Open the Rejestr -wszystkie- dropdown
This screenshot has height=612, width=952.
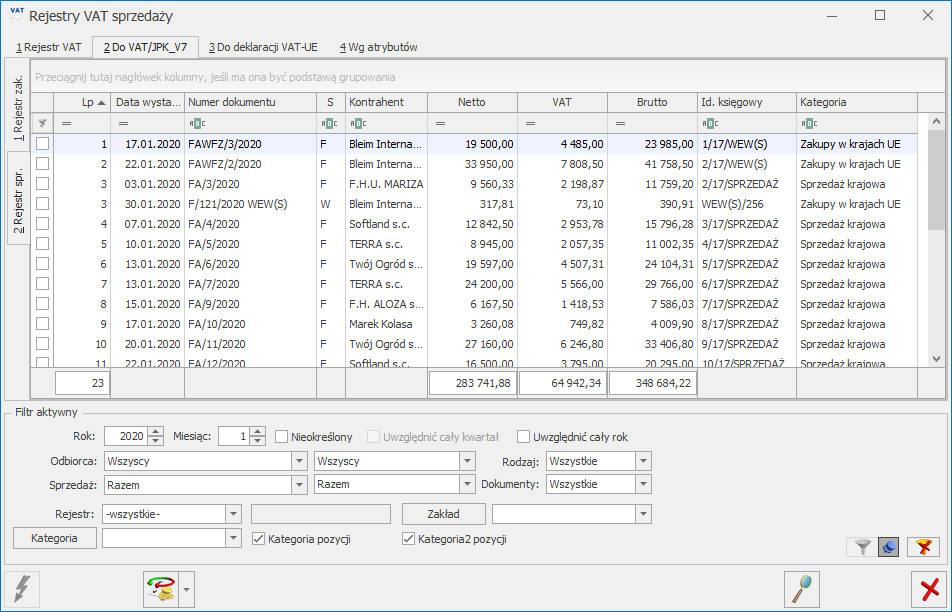(x=231, y=512)
